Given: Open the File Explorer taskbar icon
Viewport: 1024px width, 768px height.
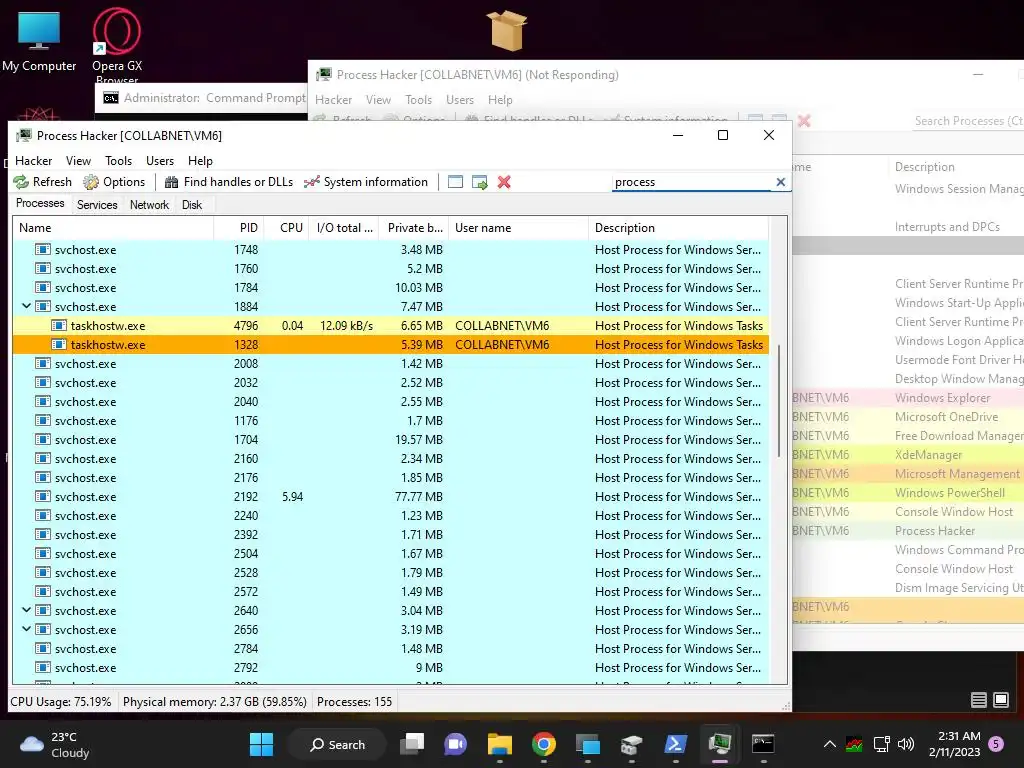Looking at the screenshot, I should click(x=500, y=744).
